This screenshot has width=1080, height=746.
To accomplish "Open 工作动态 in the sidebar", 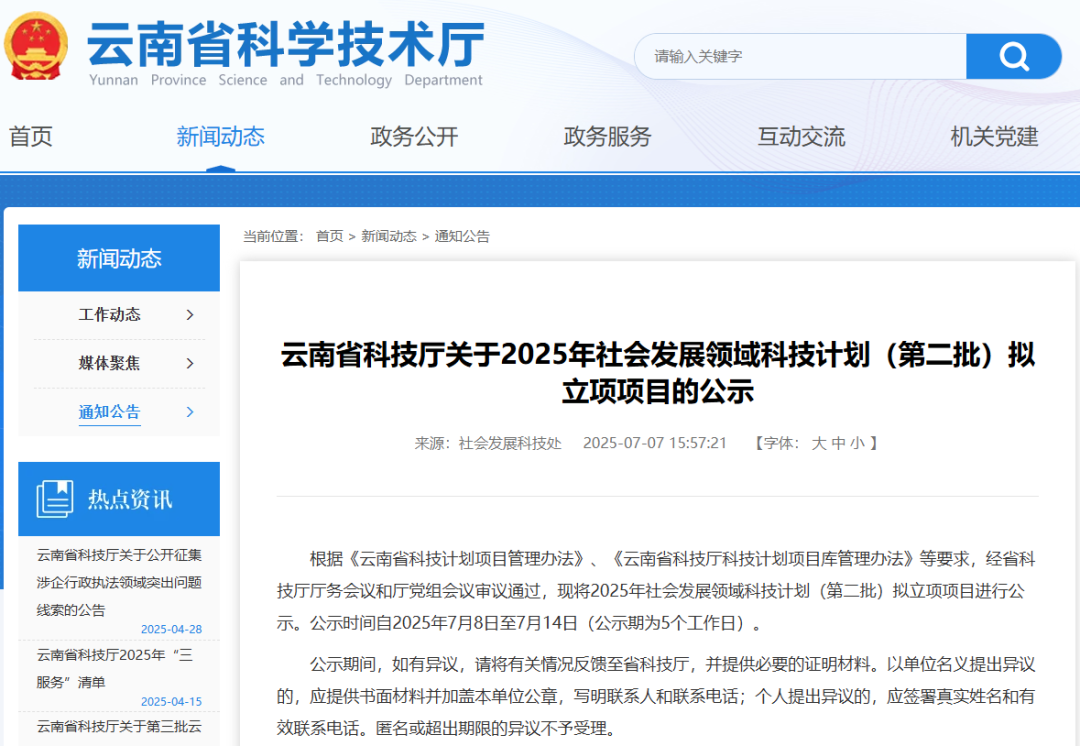I will pyautogui.click(x=110, y=315).
